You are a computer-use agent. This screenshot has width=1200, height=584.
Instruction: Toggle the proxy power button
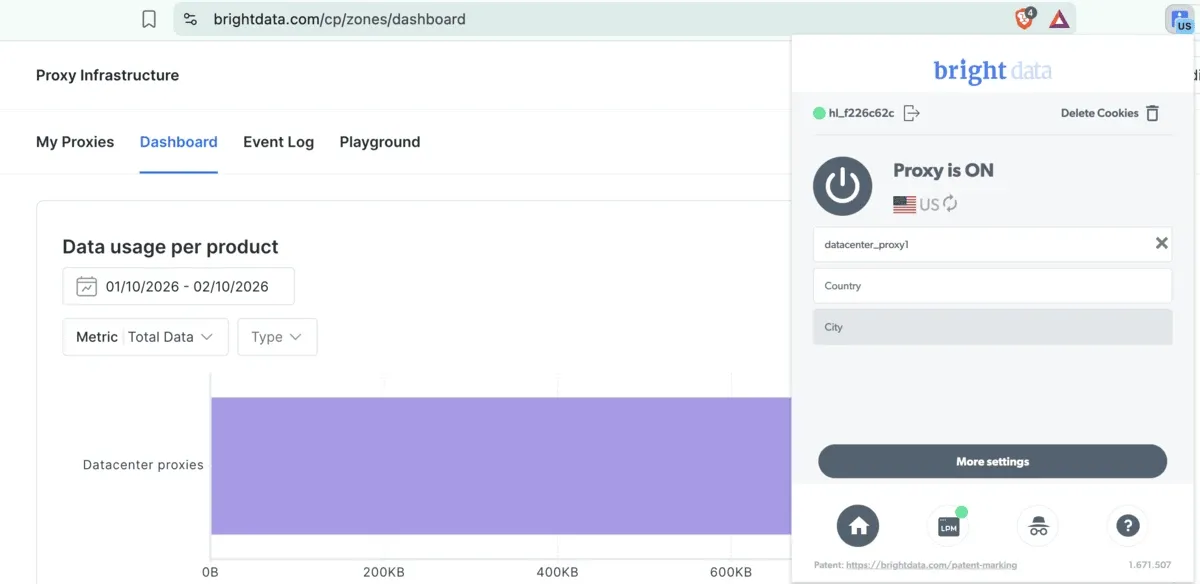[x=843, y=186]
